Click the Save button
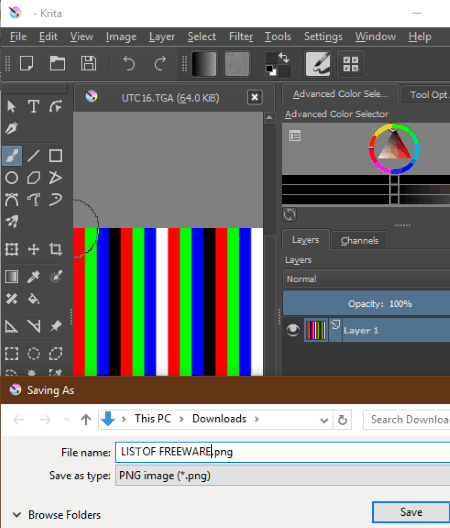 pyautogui.click(x=411, y=512)
